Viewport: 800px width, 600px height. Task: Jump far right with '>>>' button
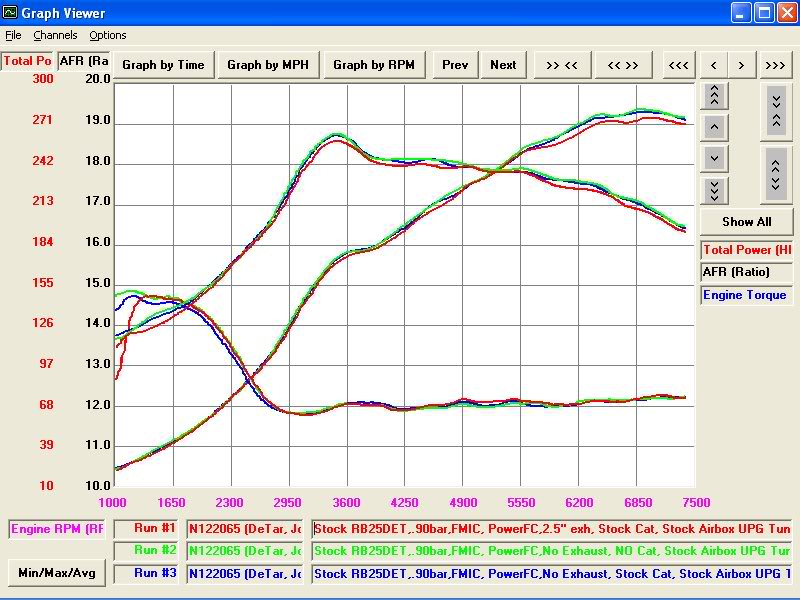pos(776,65)
